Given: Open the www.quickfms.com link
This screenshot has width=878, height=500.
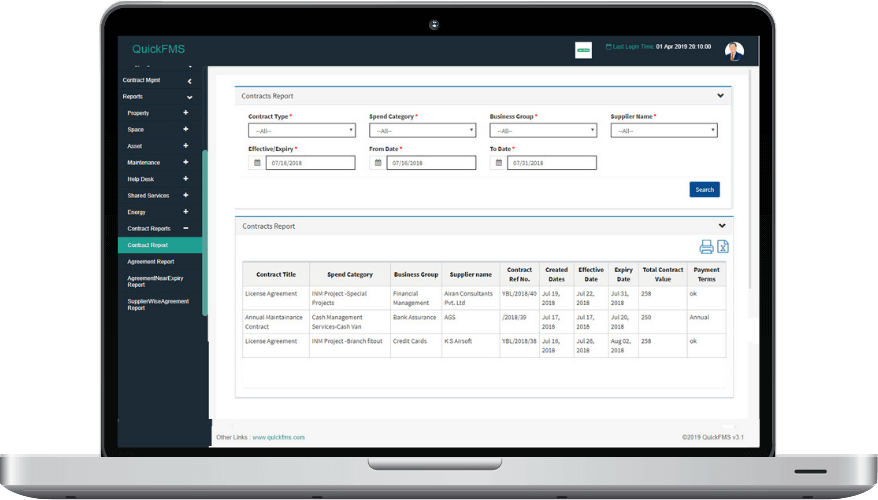Looking at the screenshot, I should (278, 437).
